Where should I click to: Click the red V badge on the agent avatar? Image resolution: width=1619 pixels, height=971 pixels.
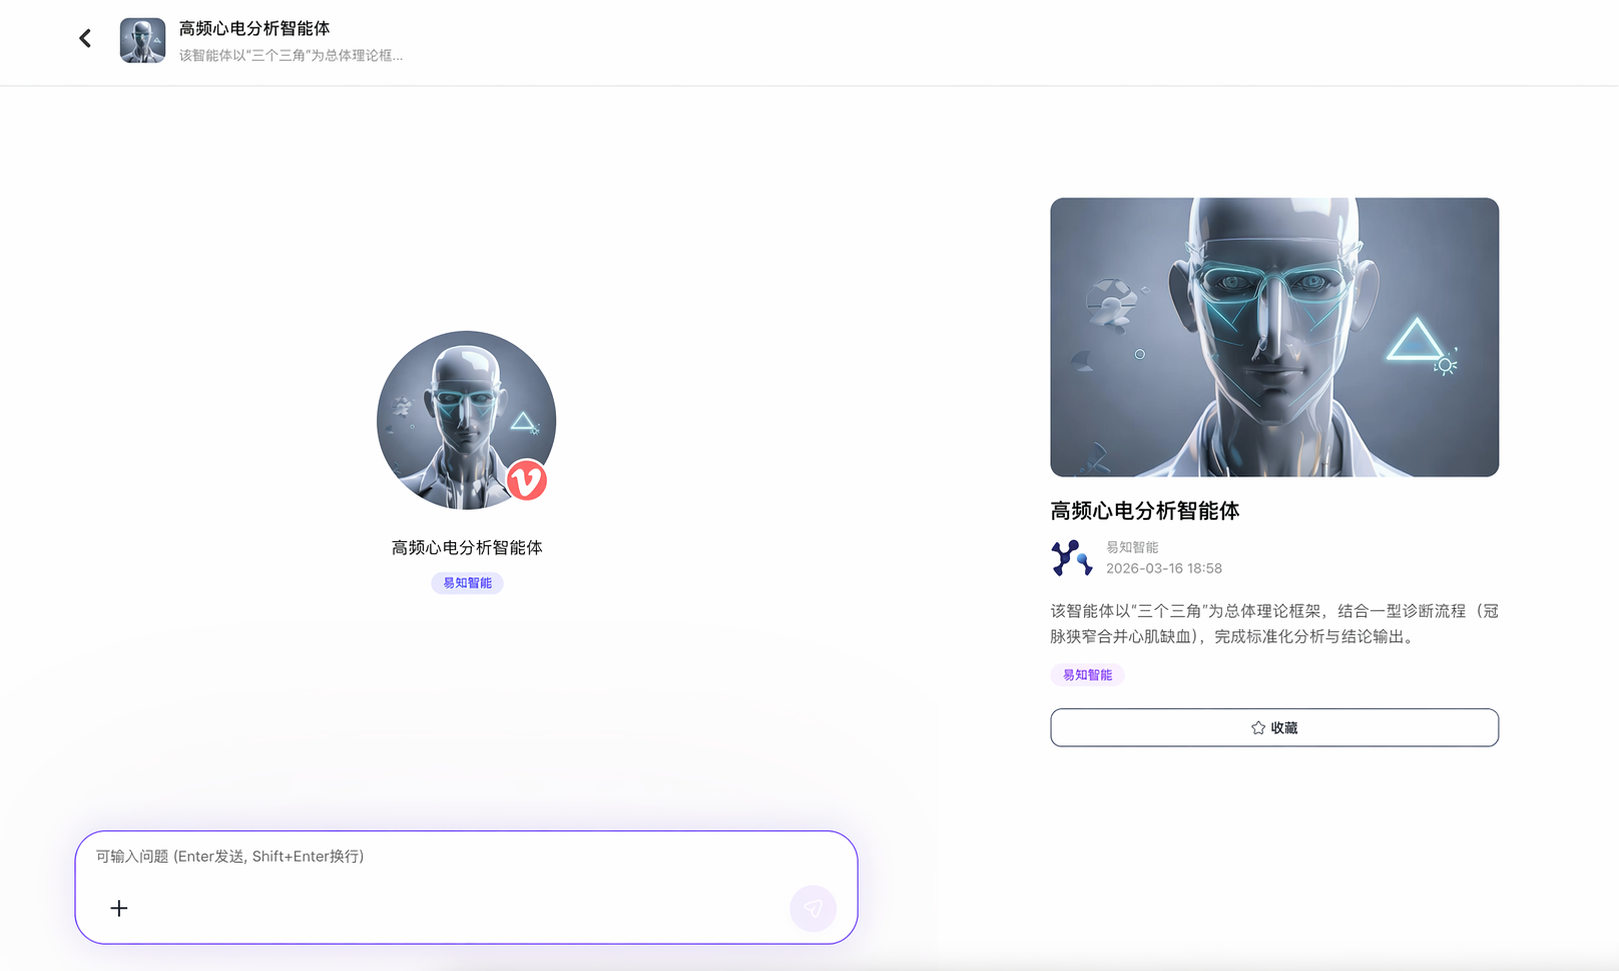[x=529, y=480]
